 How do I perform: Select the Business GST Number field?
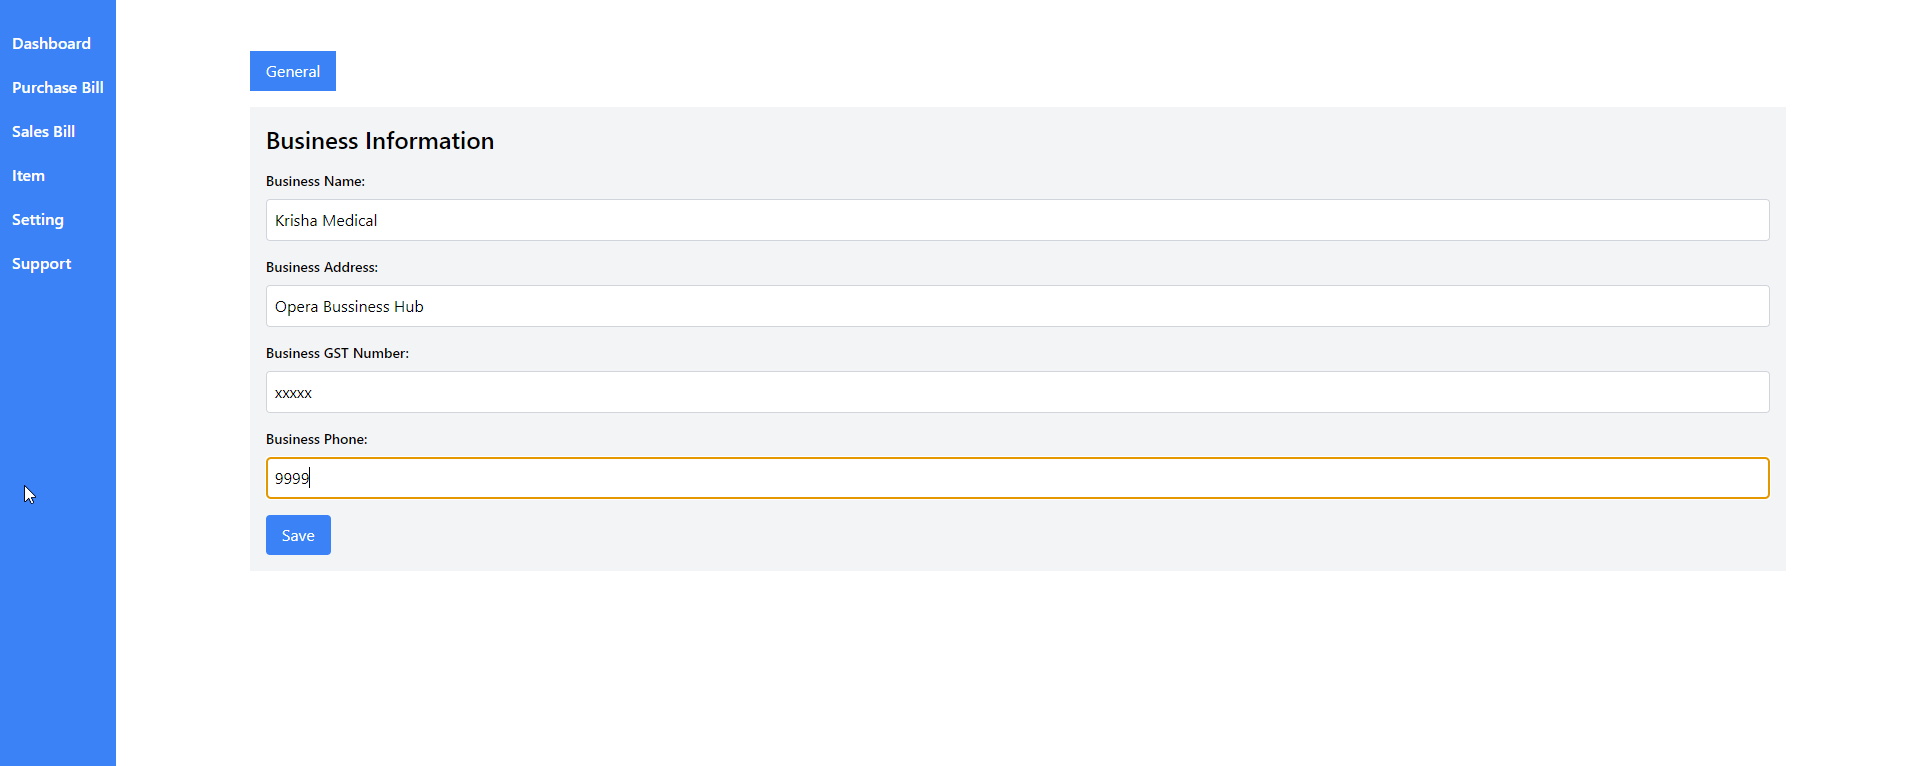1016,392
